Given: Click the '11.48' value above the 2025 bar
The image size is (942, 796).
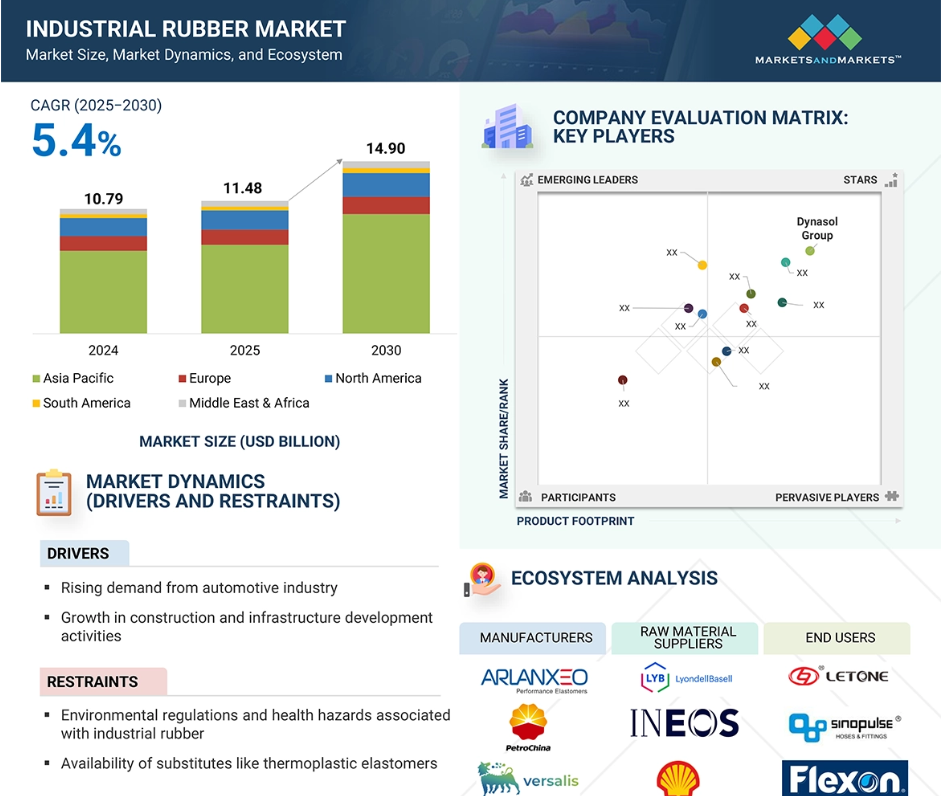Looking at the screenshot, I should [x=243, y=189].
